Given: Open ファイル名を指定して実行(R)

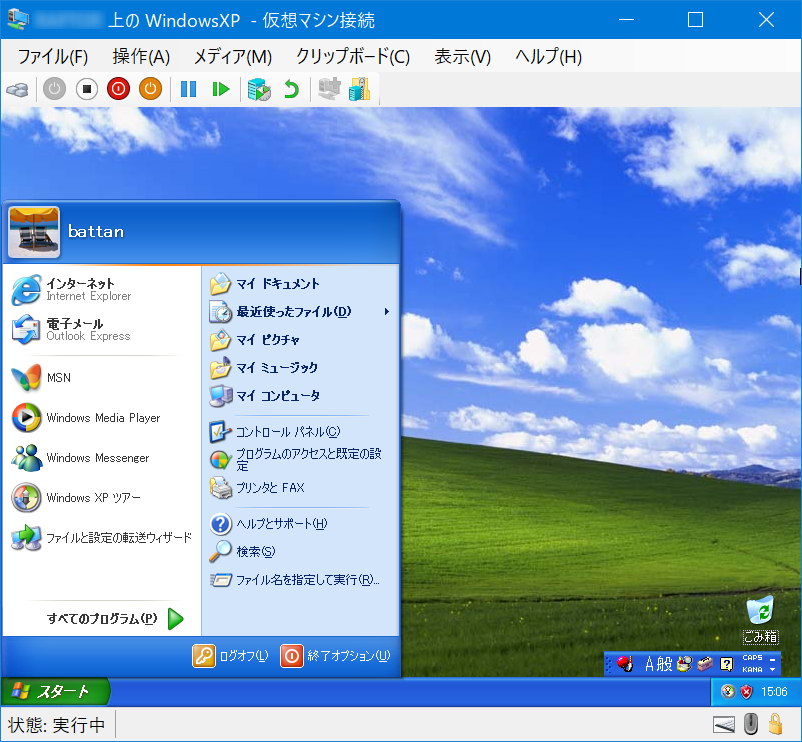Looking at the screenshot, I should (x=300, y=579).
